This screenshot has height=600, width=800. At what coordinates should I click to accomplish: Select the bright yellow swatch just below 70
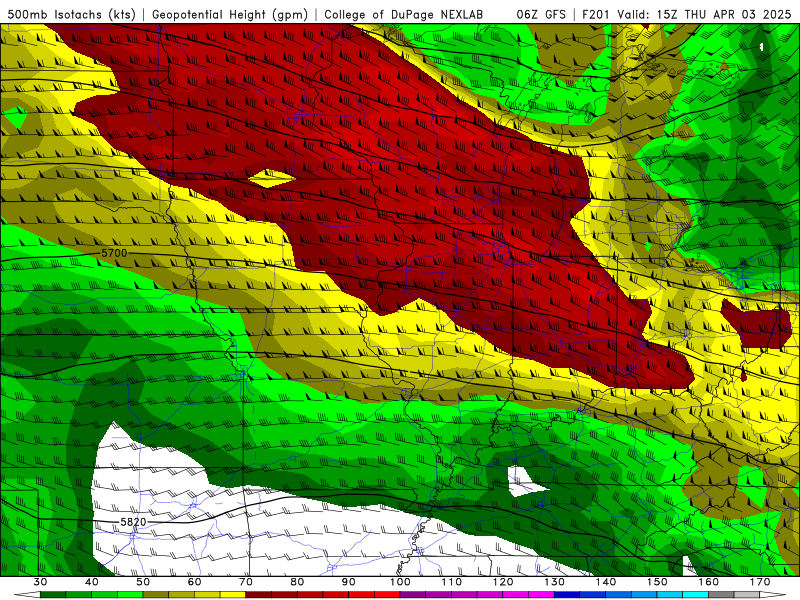click(233, 595)
